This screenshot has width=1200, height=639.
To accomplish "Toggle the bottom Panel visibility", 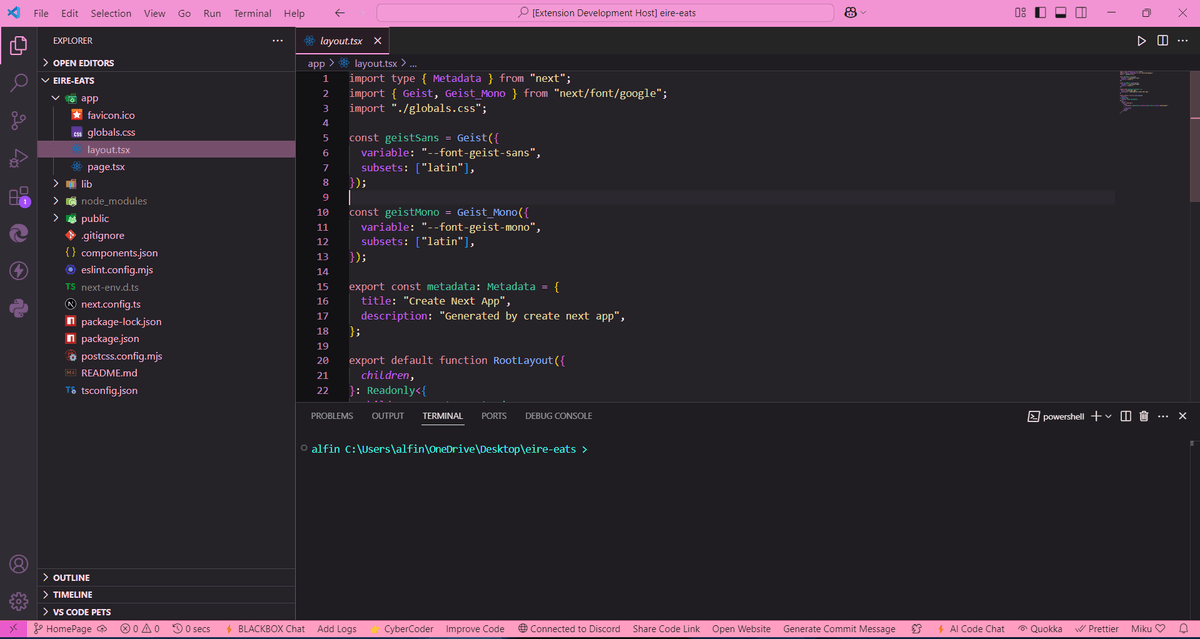I will click(1061, 13).
